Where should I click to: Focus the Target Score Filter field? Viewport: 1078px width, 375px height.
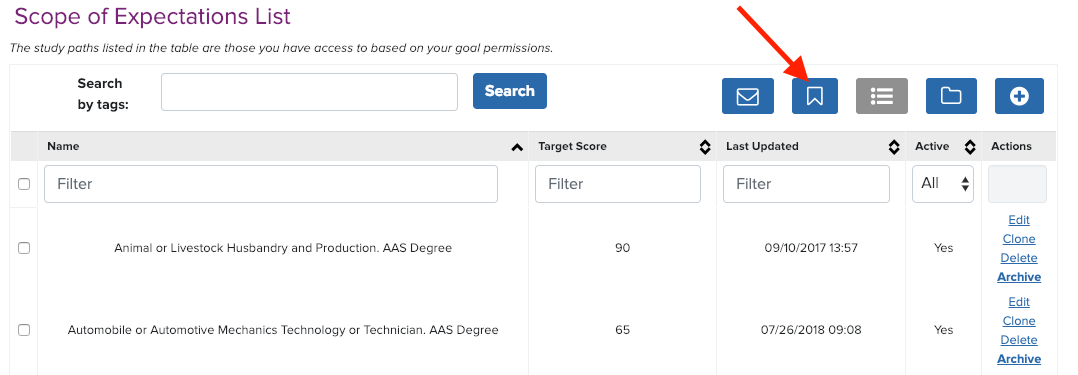618,184
